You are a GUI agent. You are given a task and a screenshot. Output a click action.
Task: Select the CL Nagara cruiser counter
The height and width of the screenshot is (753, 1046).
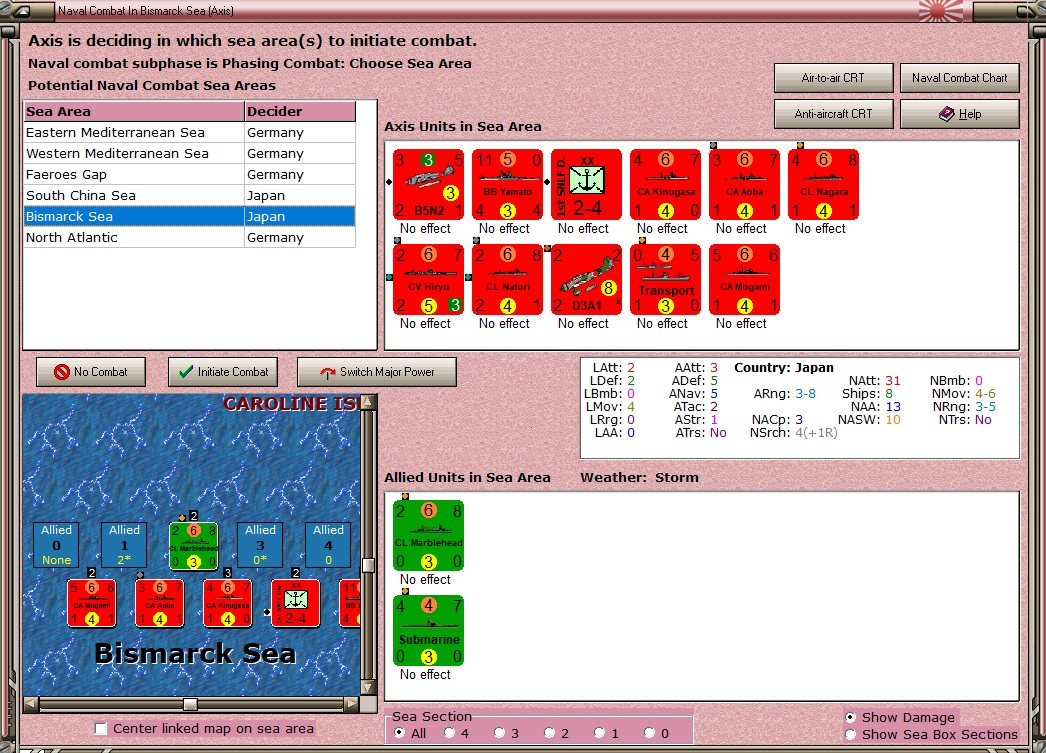click(823, 185)
